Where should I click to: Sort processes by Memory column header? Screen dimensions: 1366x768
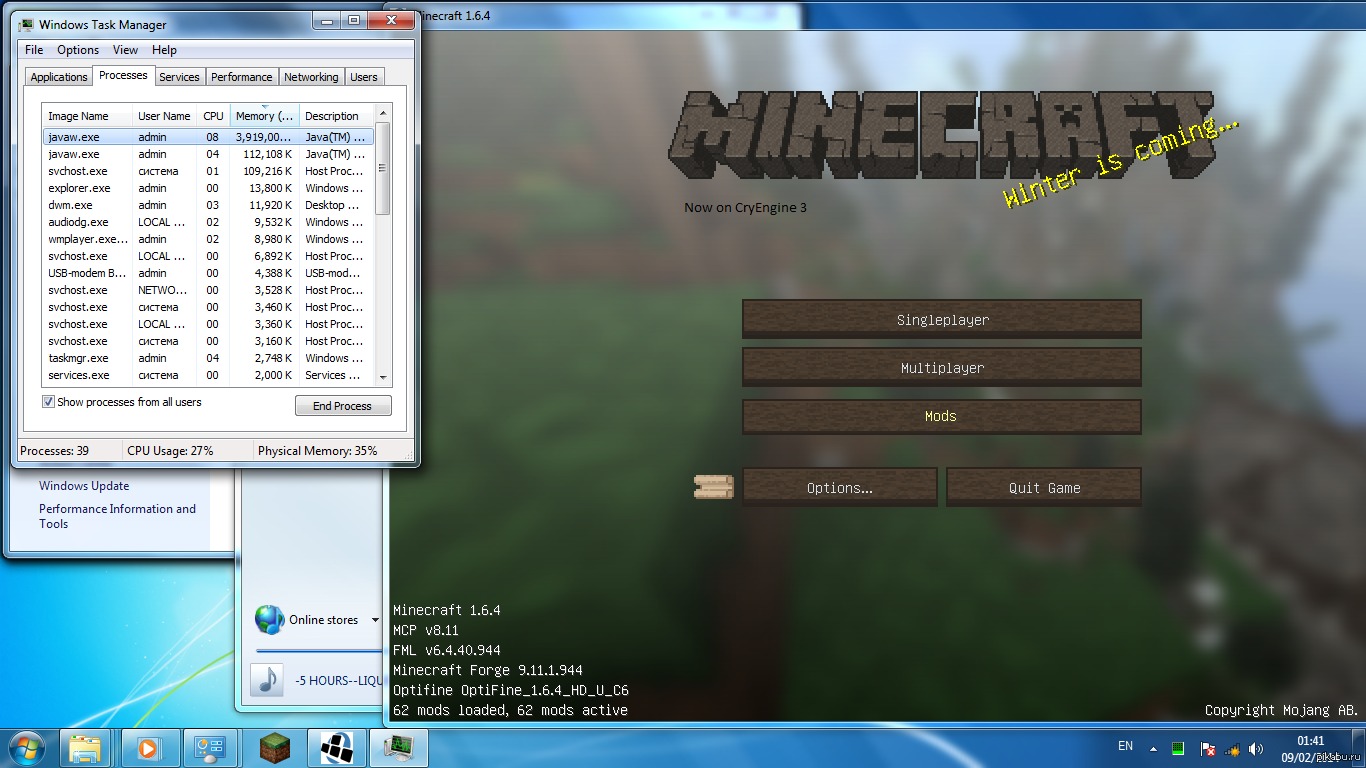coord(265,116)
